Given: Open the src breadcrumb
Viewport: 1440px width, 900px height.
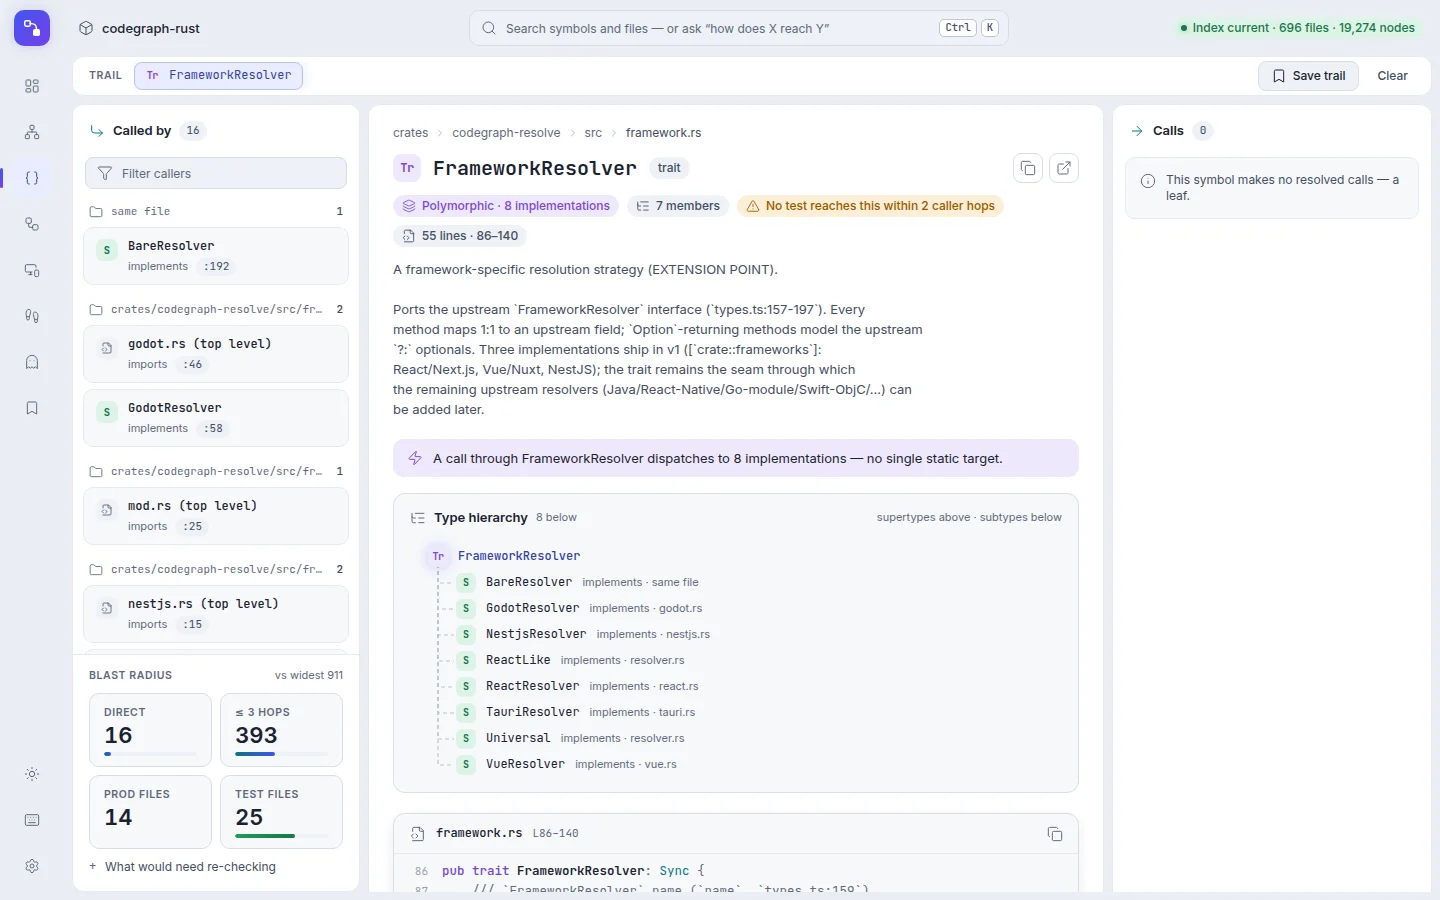Looking at the screenshot, I should (593, 133).
